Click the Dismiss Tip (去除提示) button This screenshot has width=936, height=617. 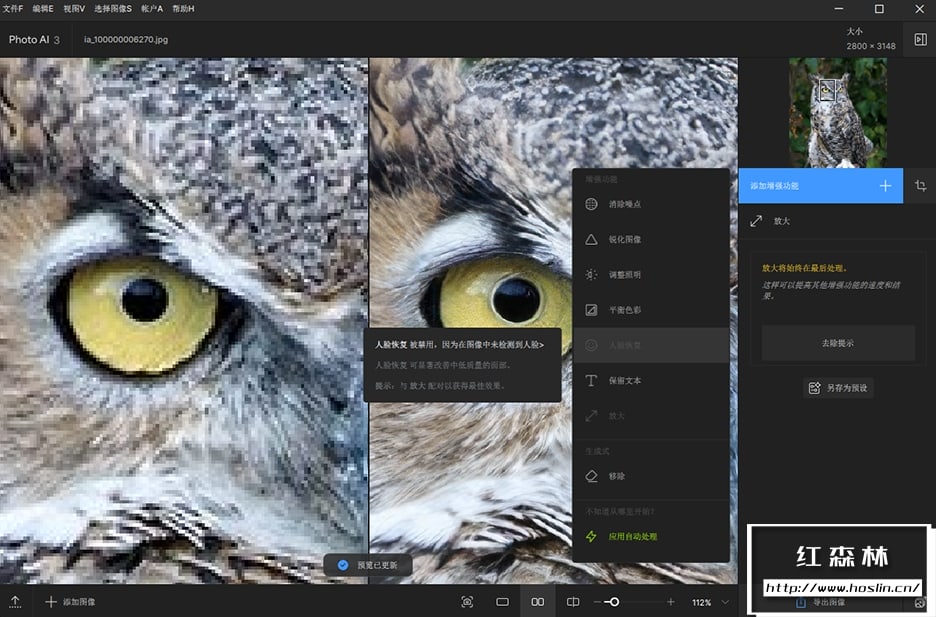click(x=838, y=343)
